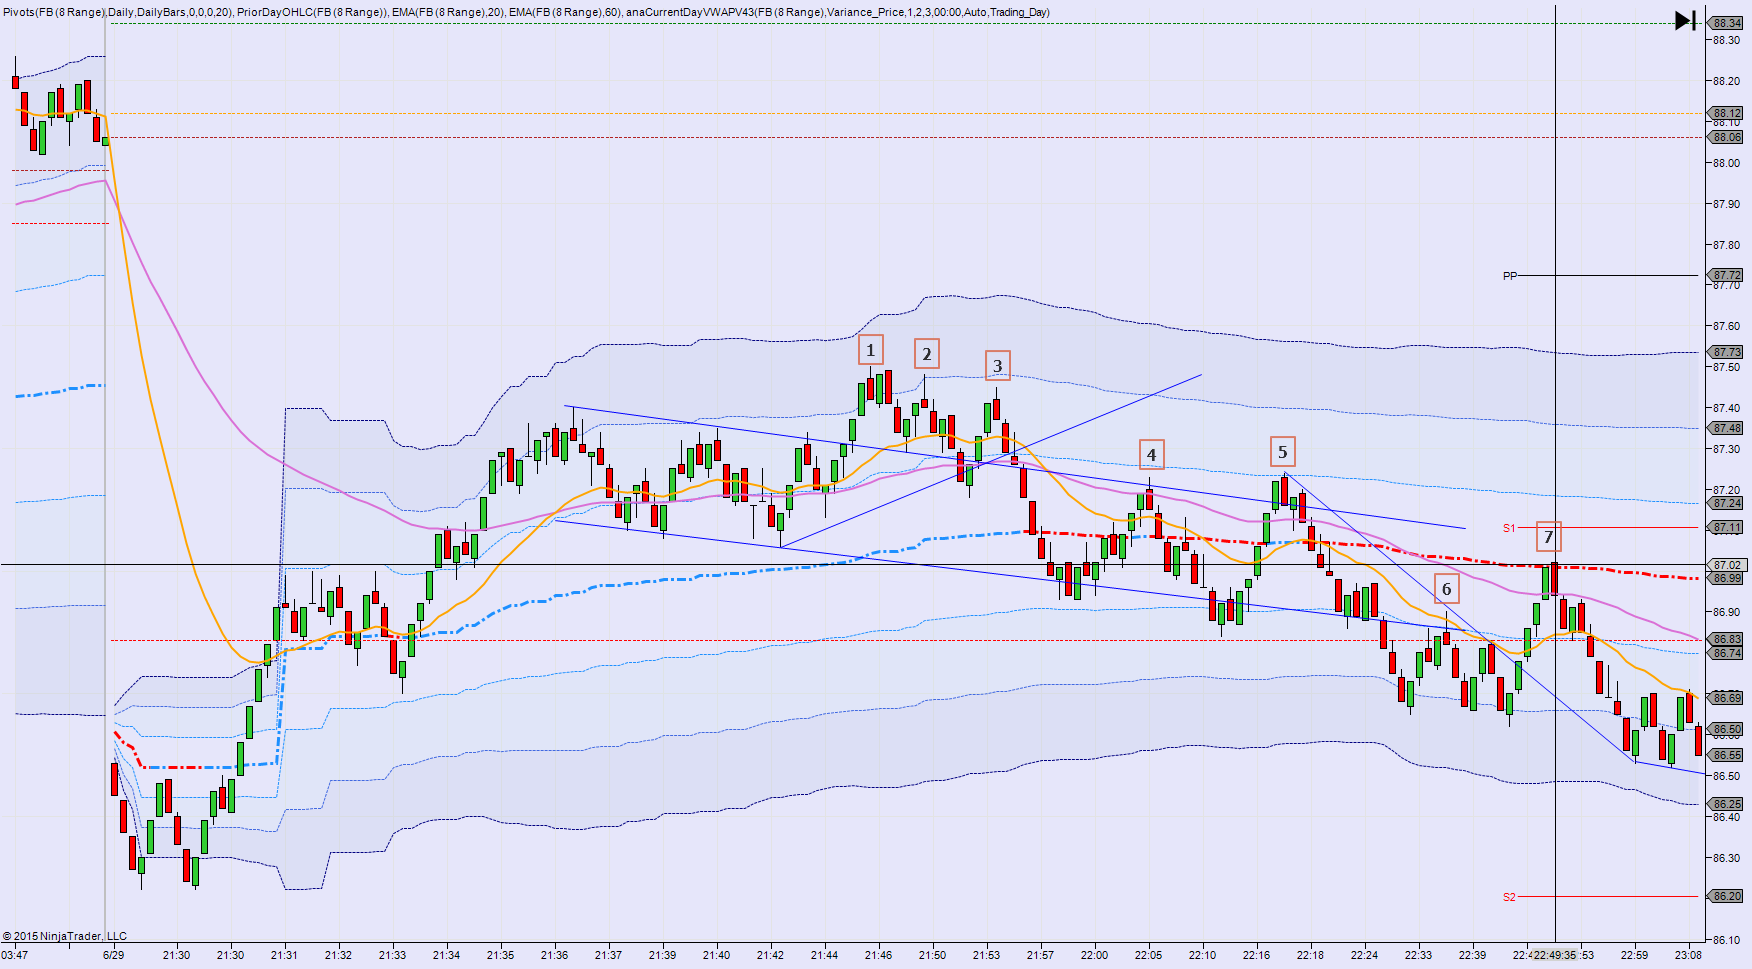Click the 88.20 price axis label

point(1726,81)
